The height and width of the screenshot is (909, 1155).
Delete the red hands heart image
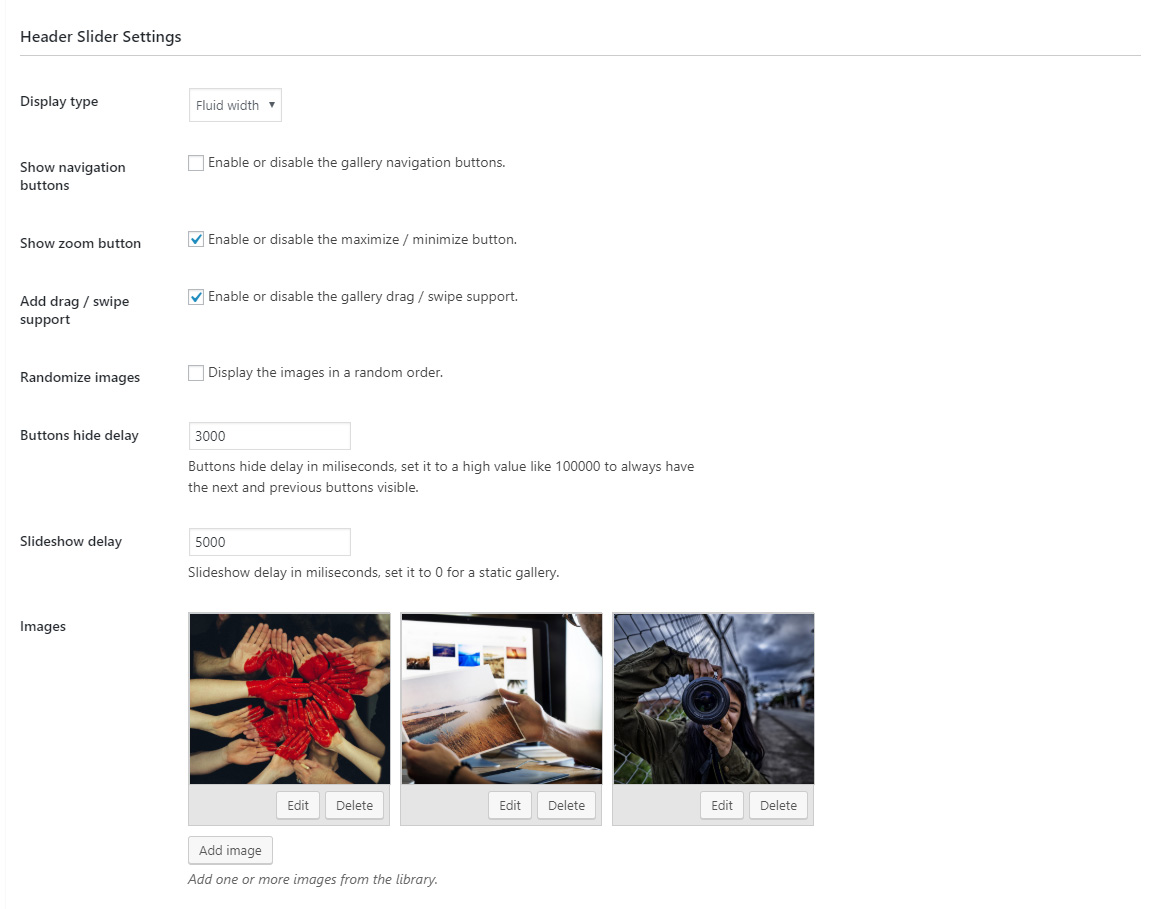(354, 805)
